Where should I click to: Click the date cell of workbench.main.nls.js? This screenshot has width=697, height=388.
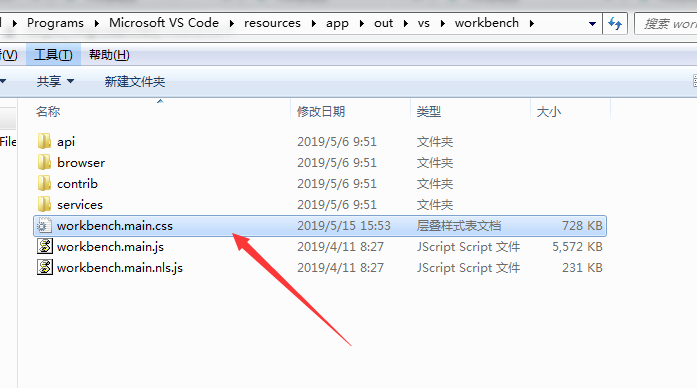(x=340, y=268)
